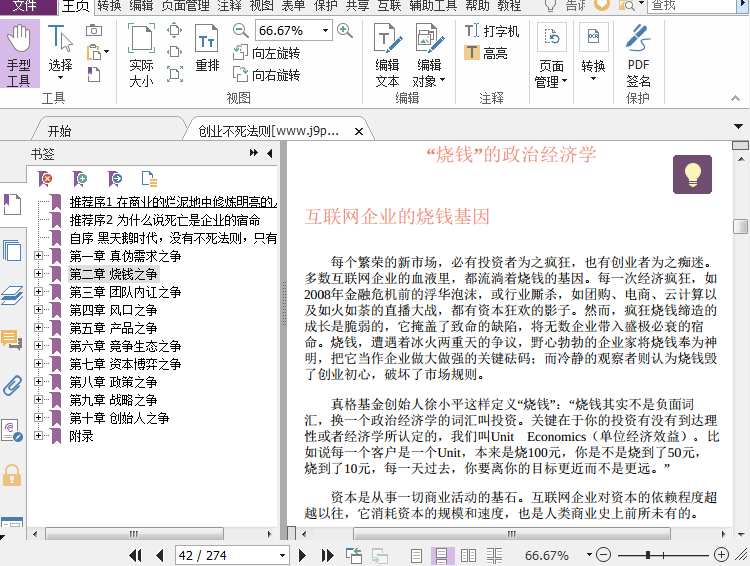Click the add bookmark icon
The image size is (750, 566).
[80, 179]
